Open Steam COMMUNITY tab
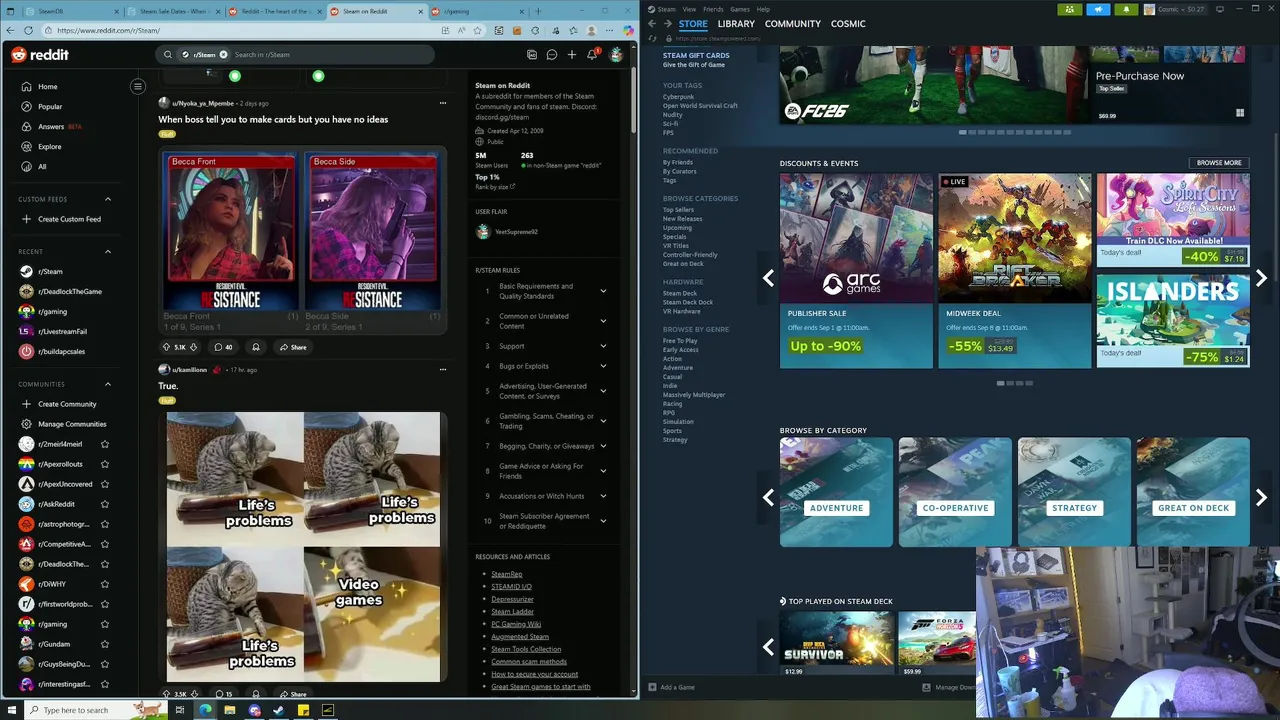The height and width of the screenshot is (720, 1280). pyautogui.click(x=793, y=24)
